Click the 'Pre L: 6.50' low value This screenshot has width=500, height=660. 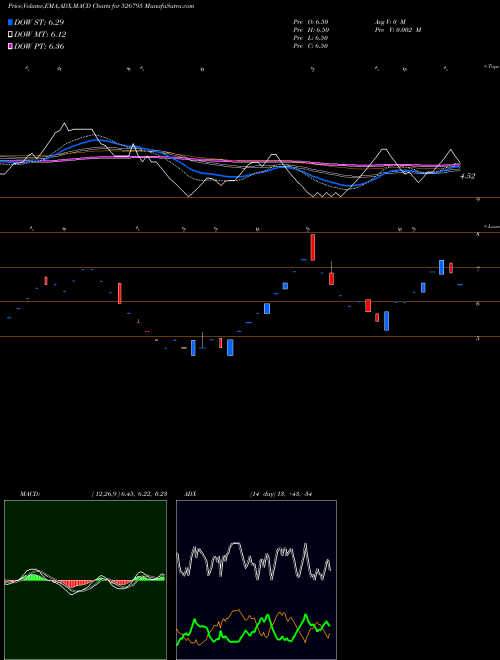(x=311, y=38)
